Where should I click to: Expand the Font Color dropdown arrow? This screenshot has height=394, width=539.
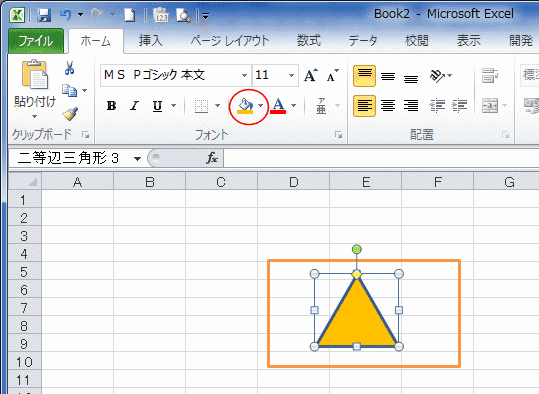(x=294, y=106)
